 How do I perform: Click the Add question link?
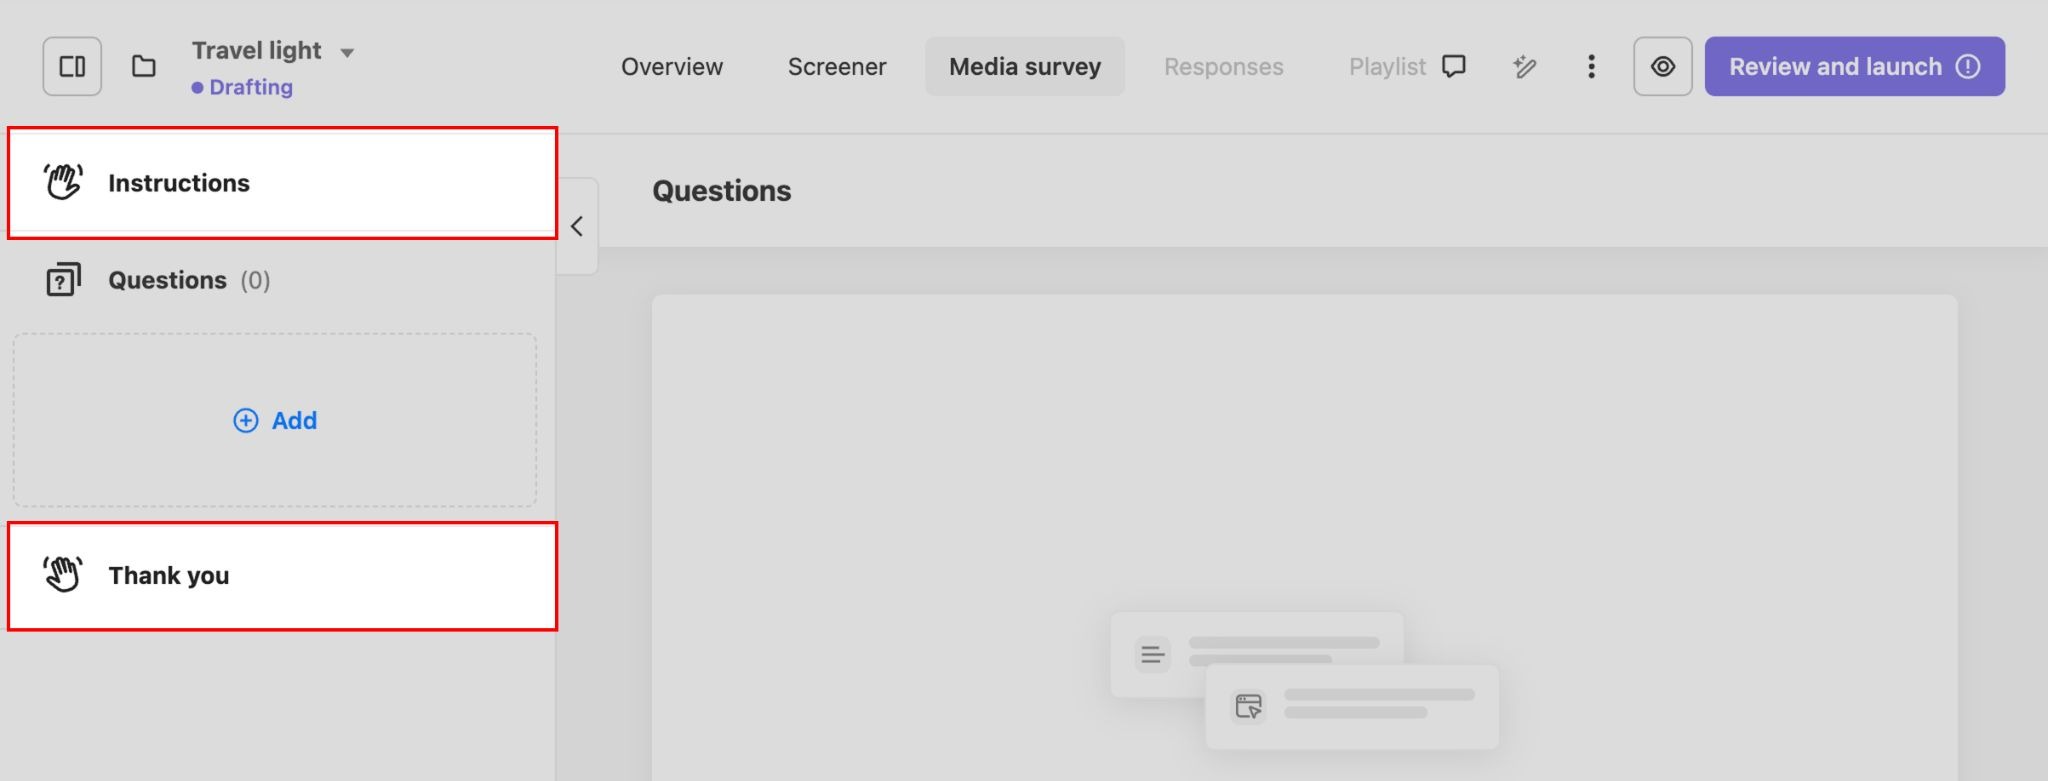294,420
